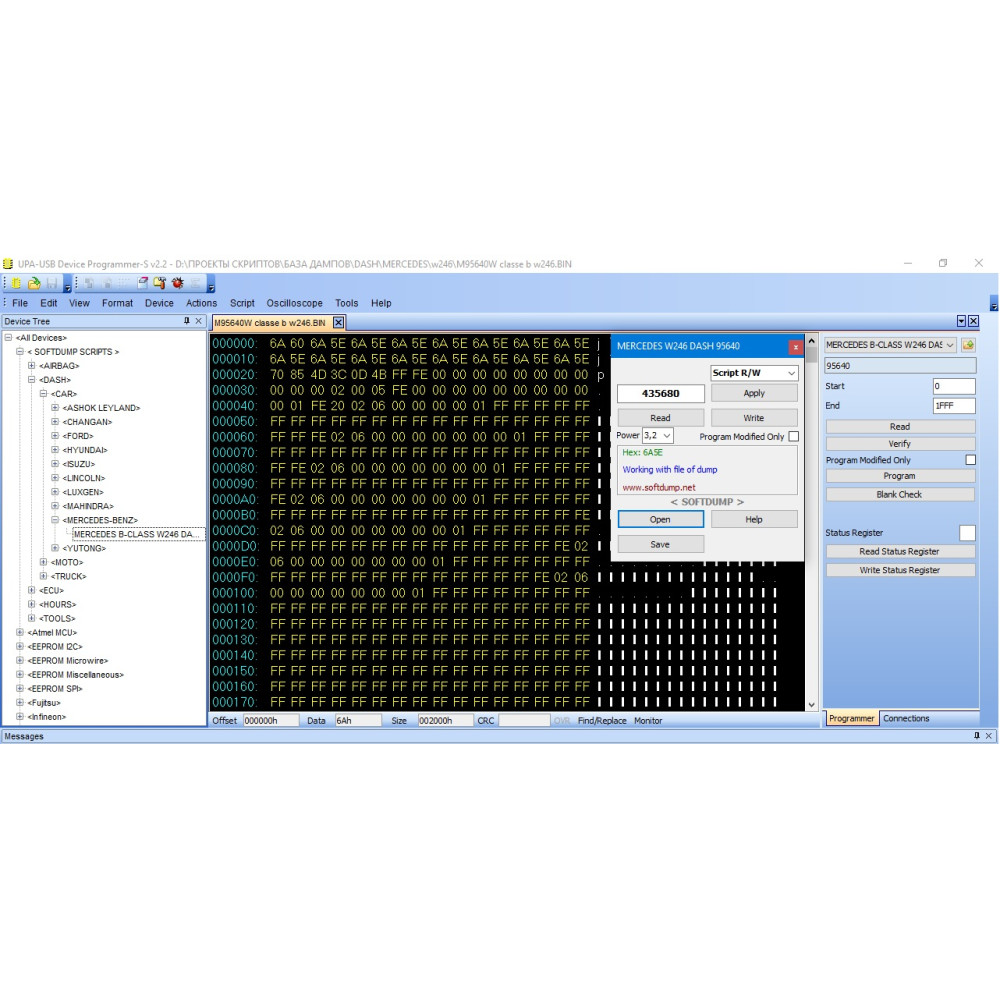Click Apply in the W246 dash dialog
Image resolution: width=1000 pixels, height=1000 pixels.
[754, 393]
